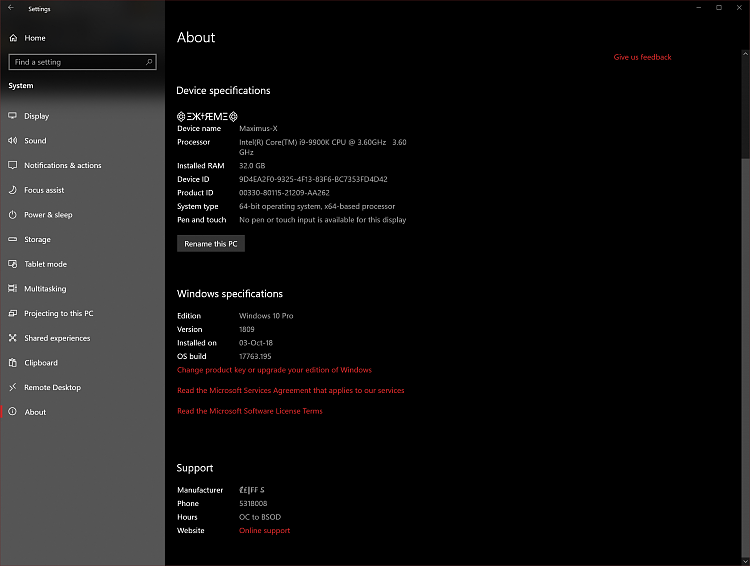Click the scrollbar down arrow
The width and height of the screenshot is (750, 566).
pyautogui.click(x=745, y=561)
